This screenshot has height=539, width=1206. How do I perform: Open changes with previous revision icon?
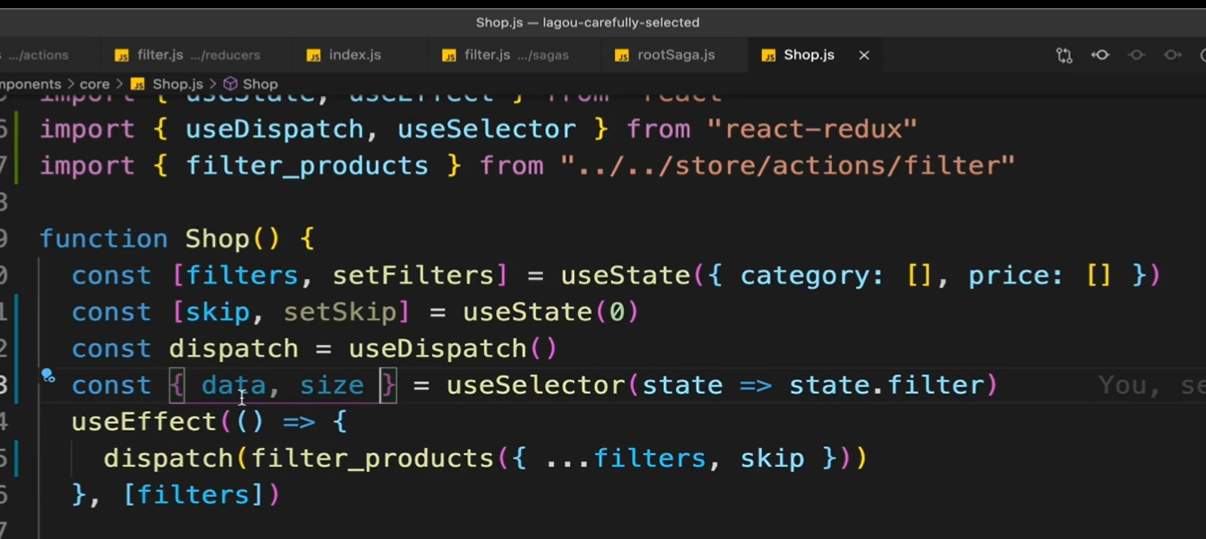pos(1100,55)
